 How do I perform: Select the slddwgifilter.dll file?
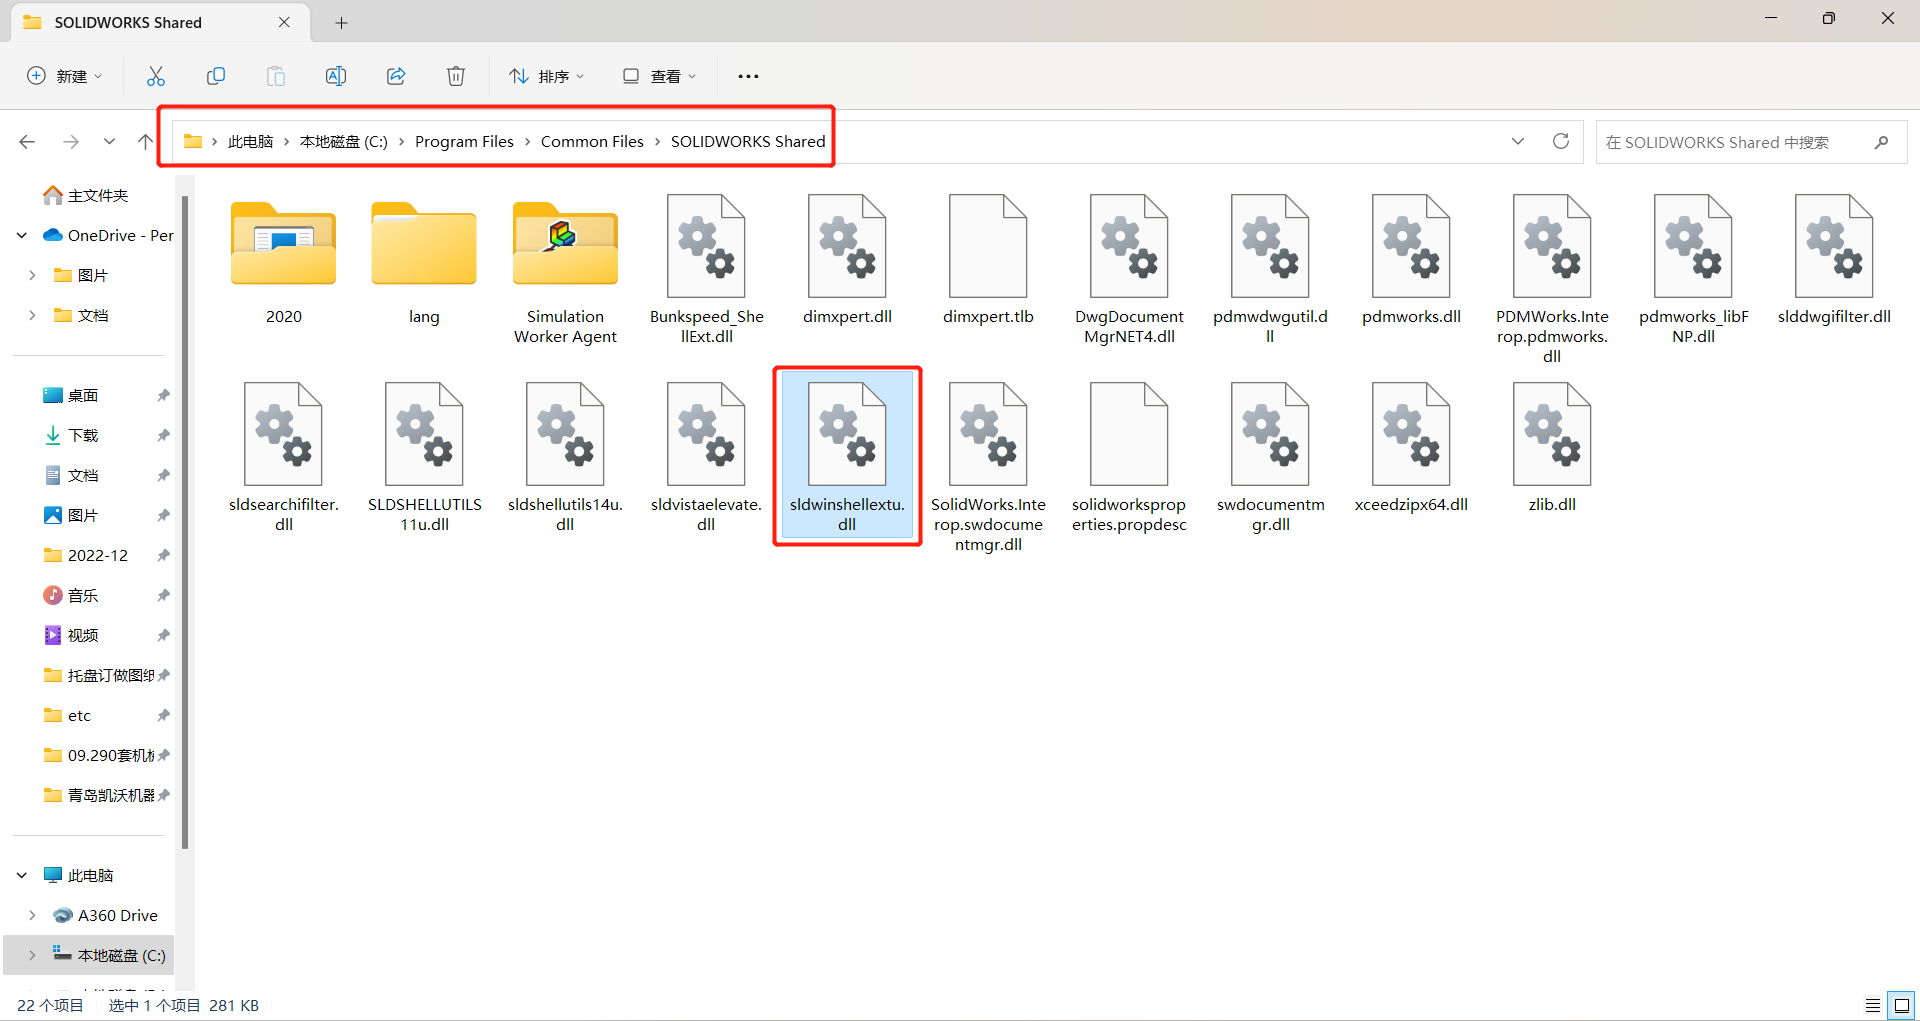pyautogui.click(x=1834, y=260)
